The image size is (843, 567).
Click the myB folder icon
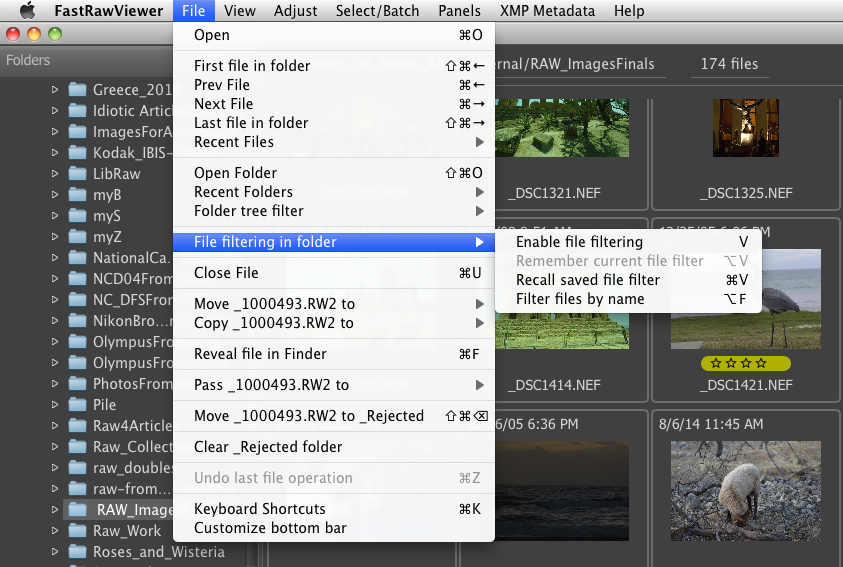coord(78,195)
